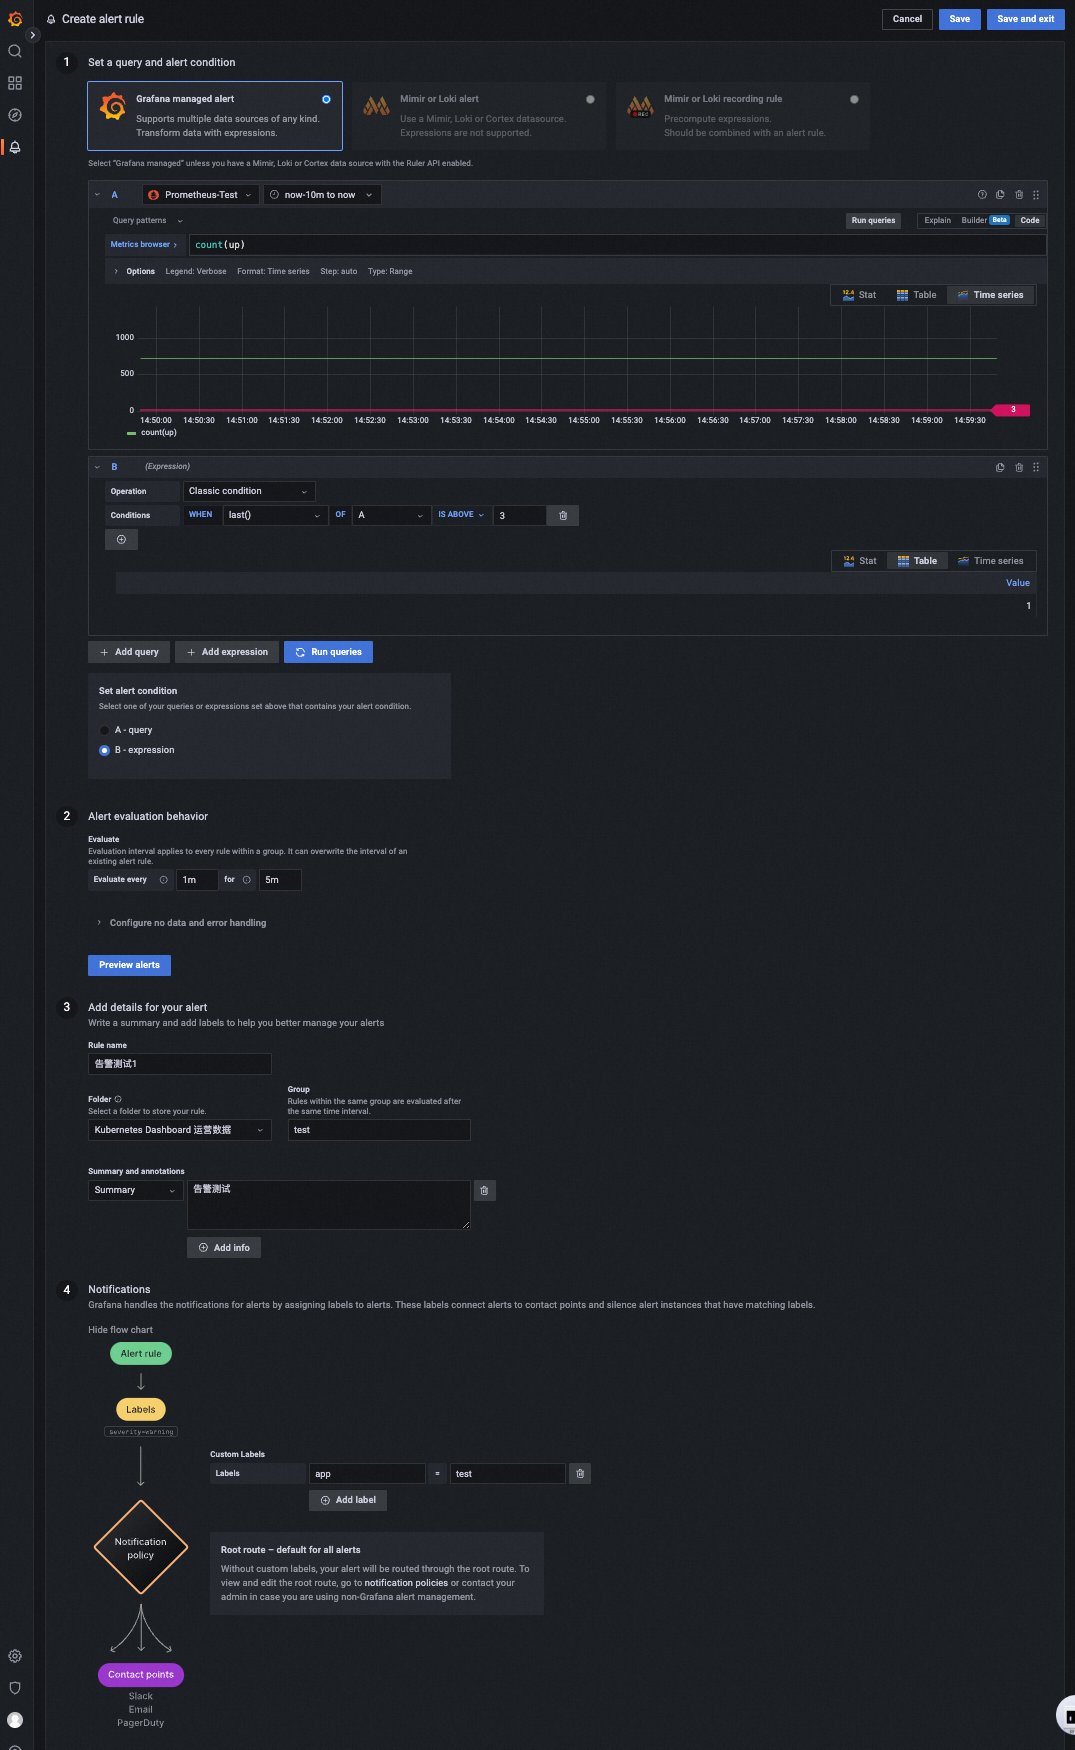The height and width of the screenshot is (1750, 1075).
Task: Click Add expression
Action: tap(227, 653)
